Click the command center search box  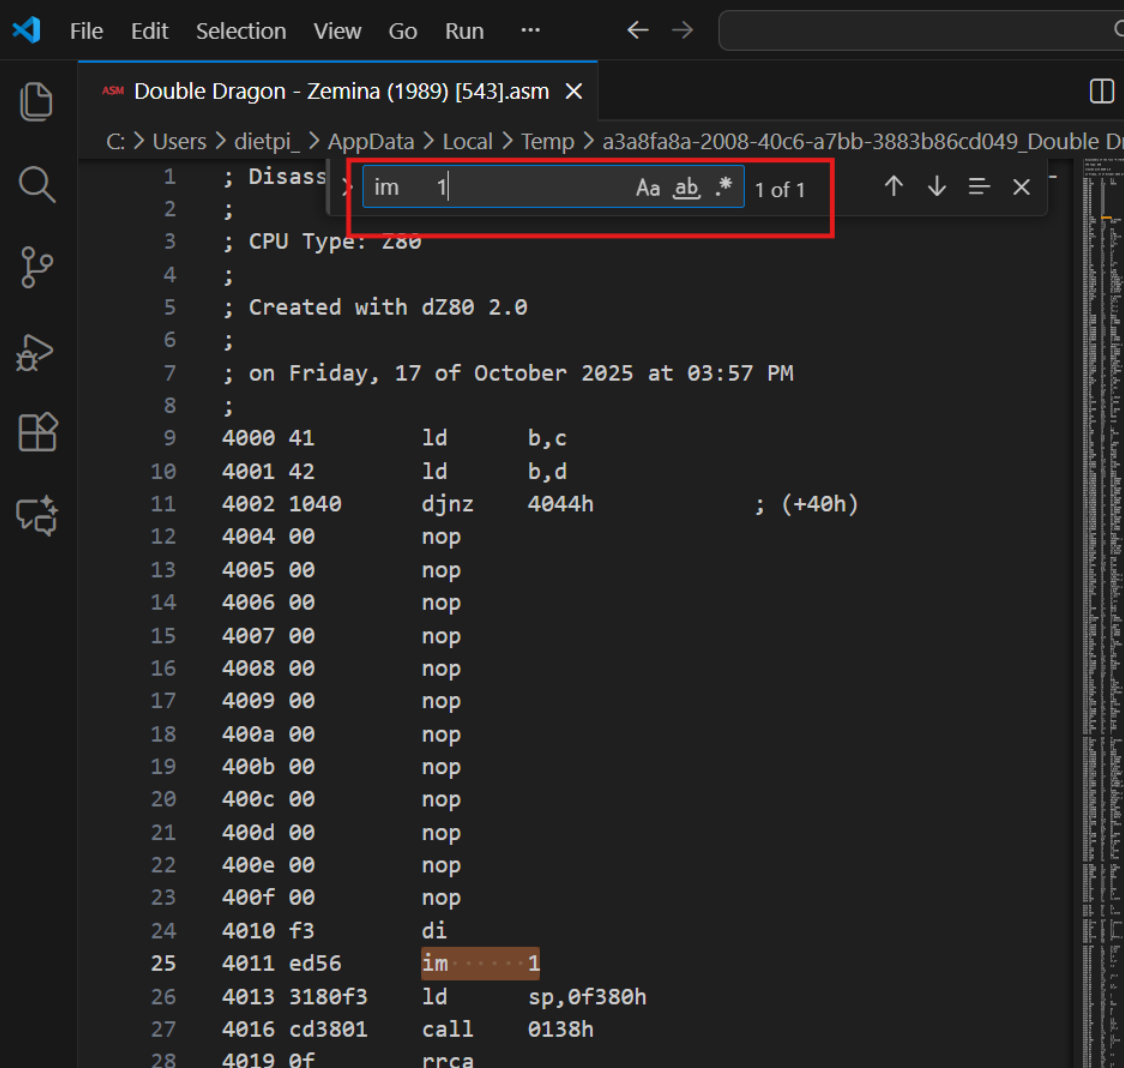[x=921, y=30]
